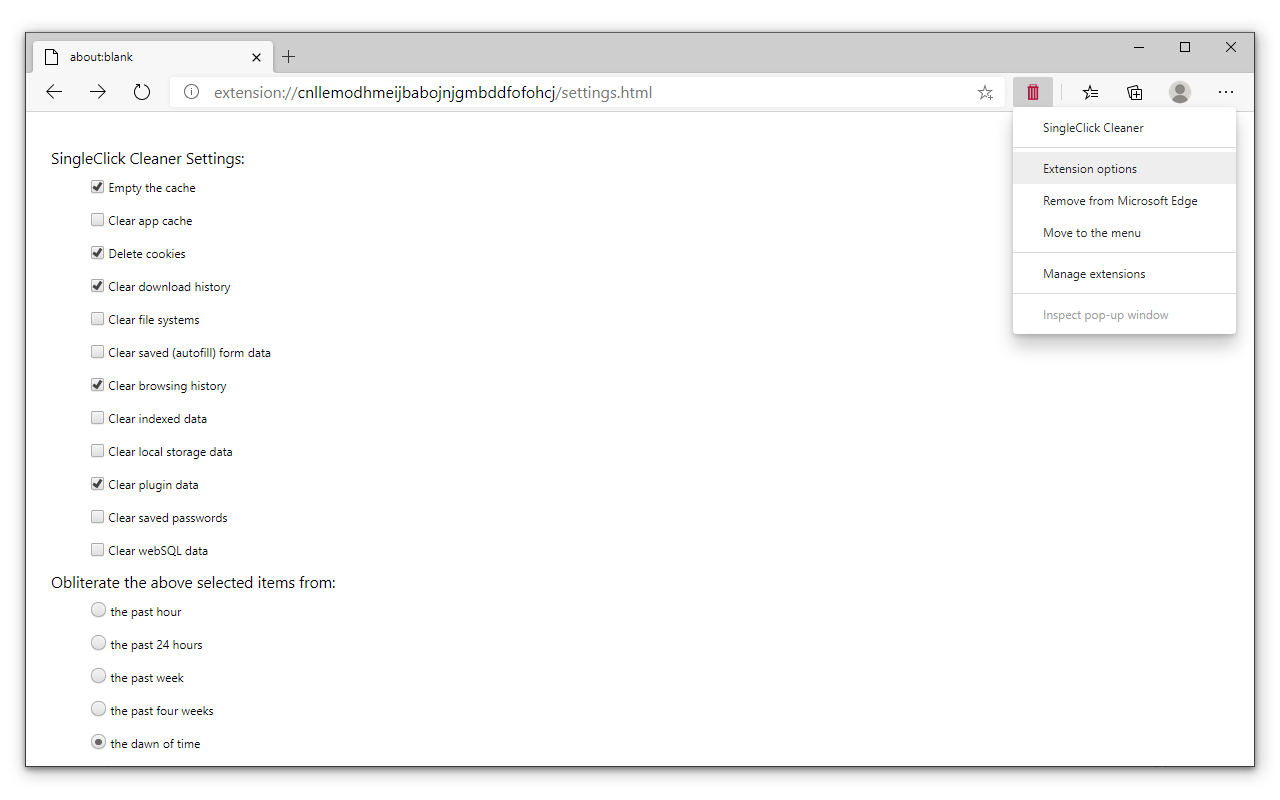This screenshot has width=1280, height=800.
Task: Uncheck Empty the cache
Action: [x=97, y=187]
